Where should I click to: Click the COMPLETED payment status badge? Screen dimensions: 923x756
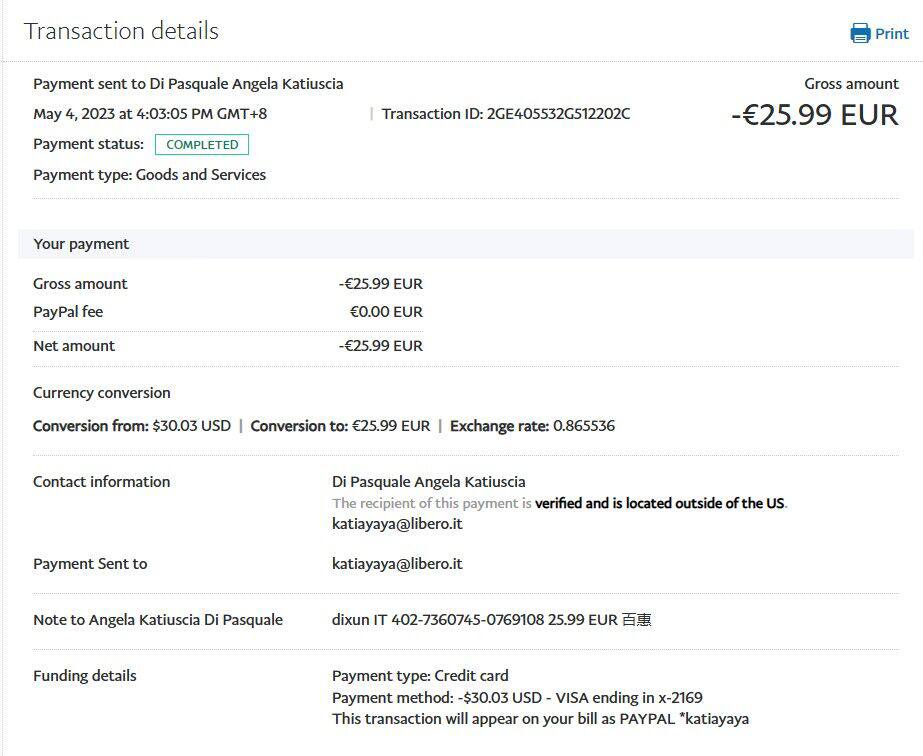(202, 145)
